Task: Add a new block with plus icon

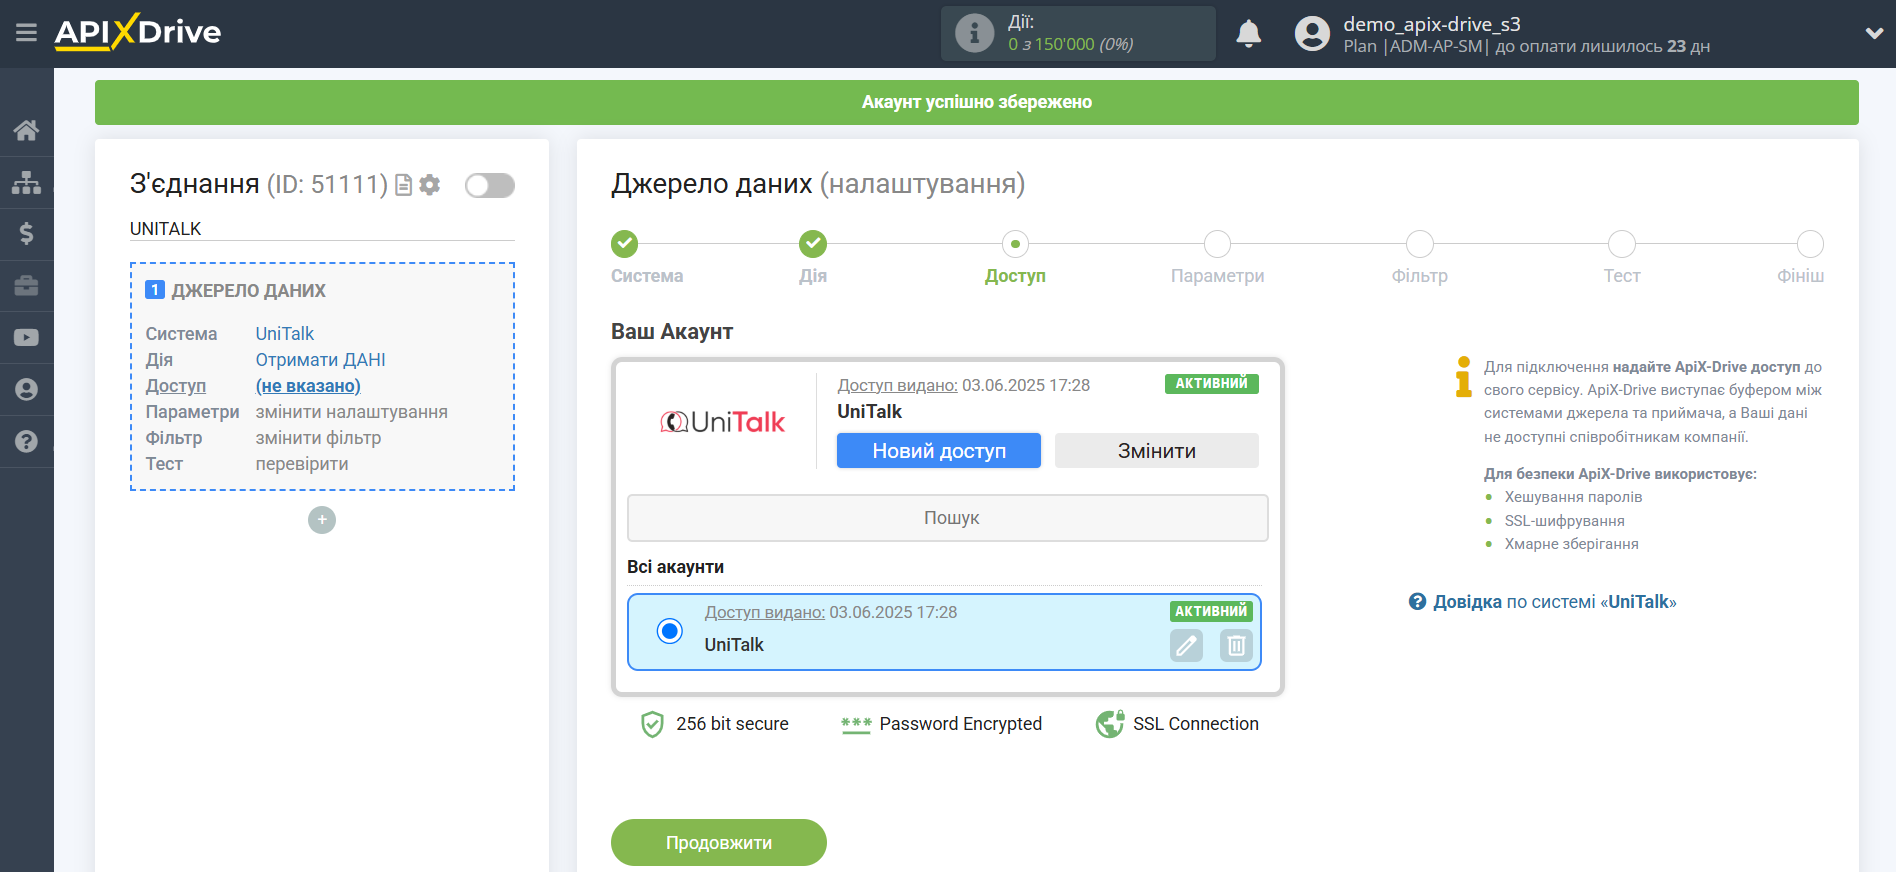Action: [x=322, y=520]
